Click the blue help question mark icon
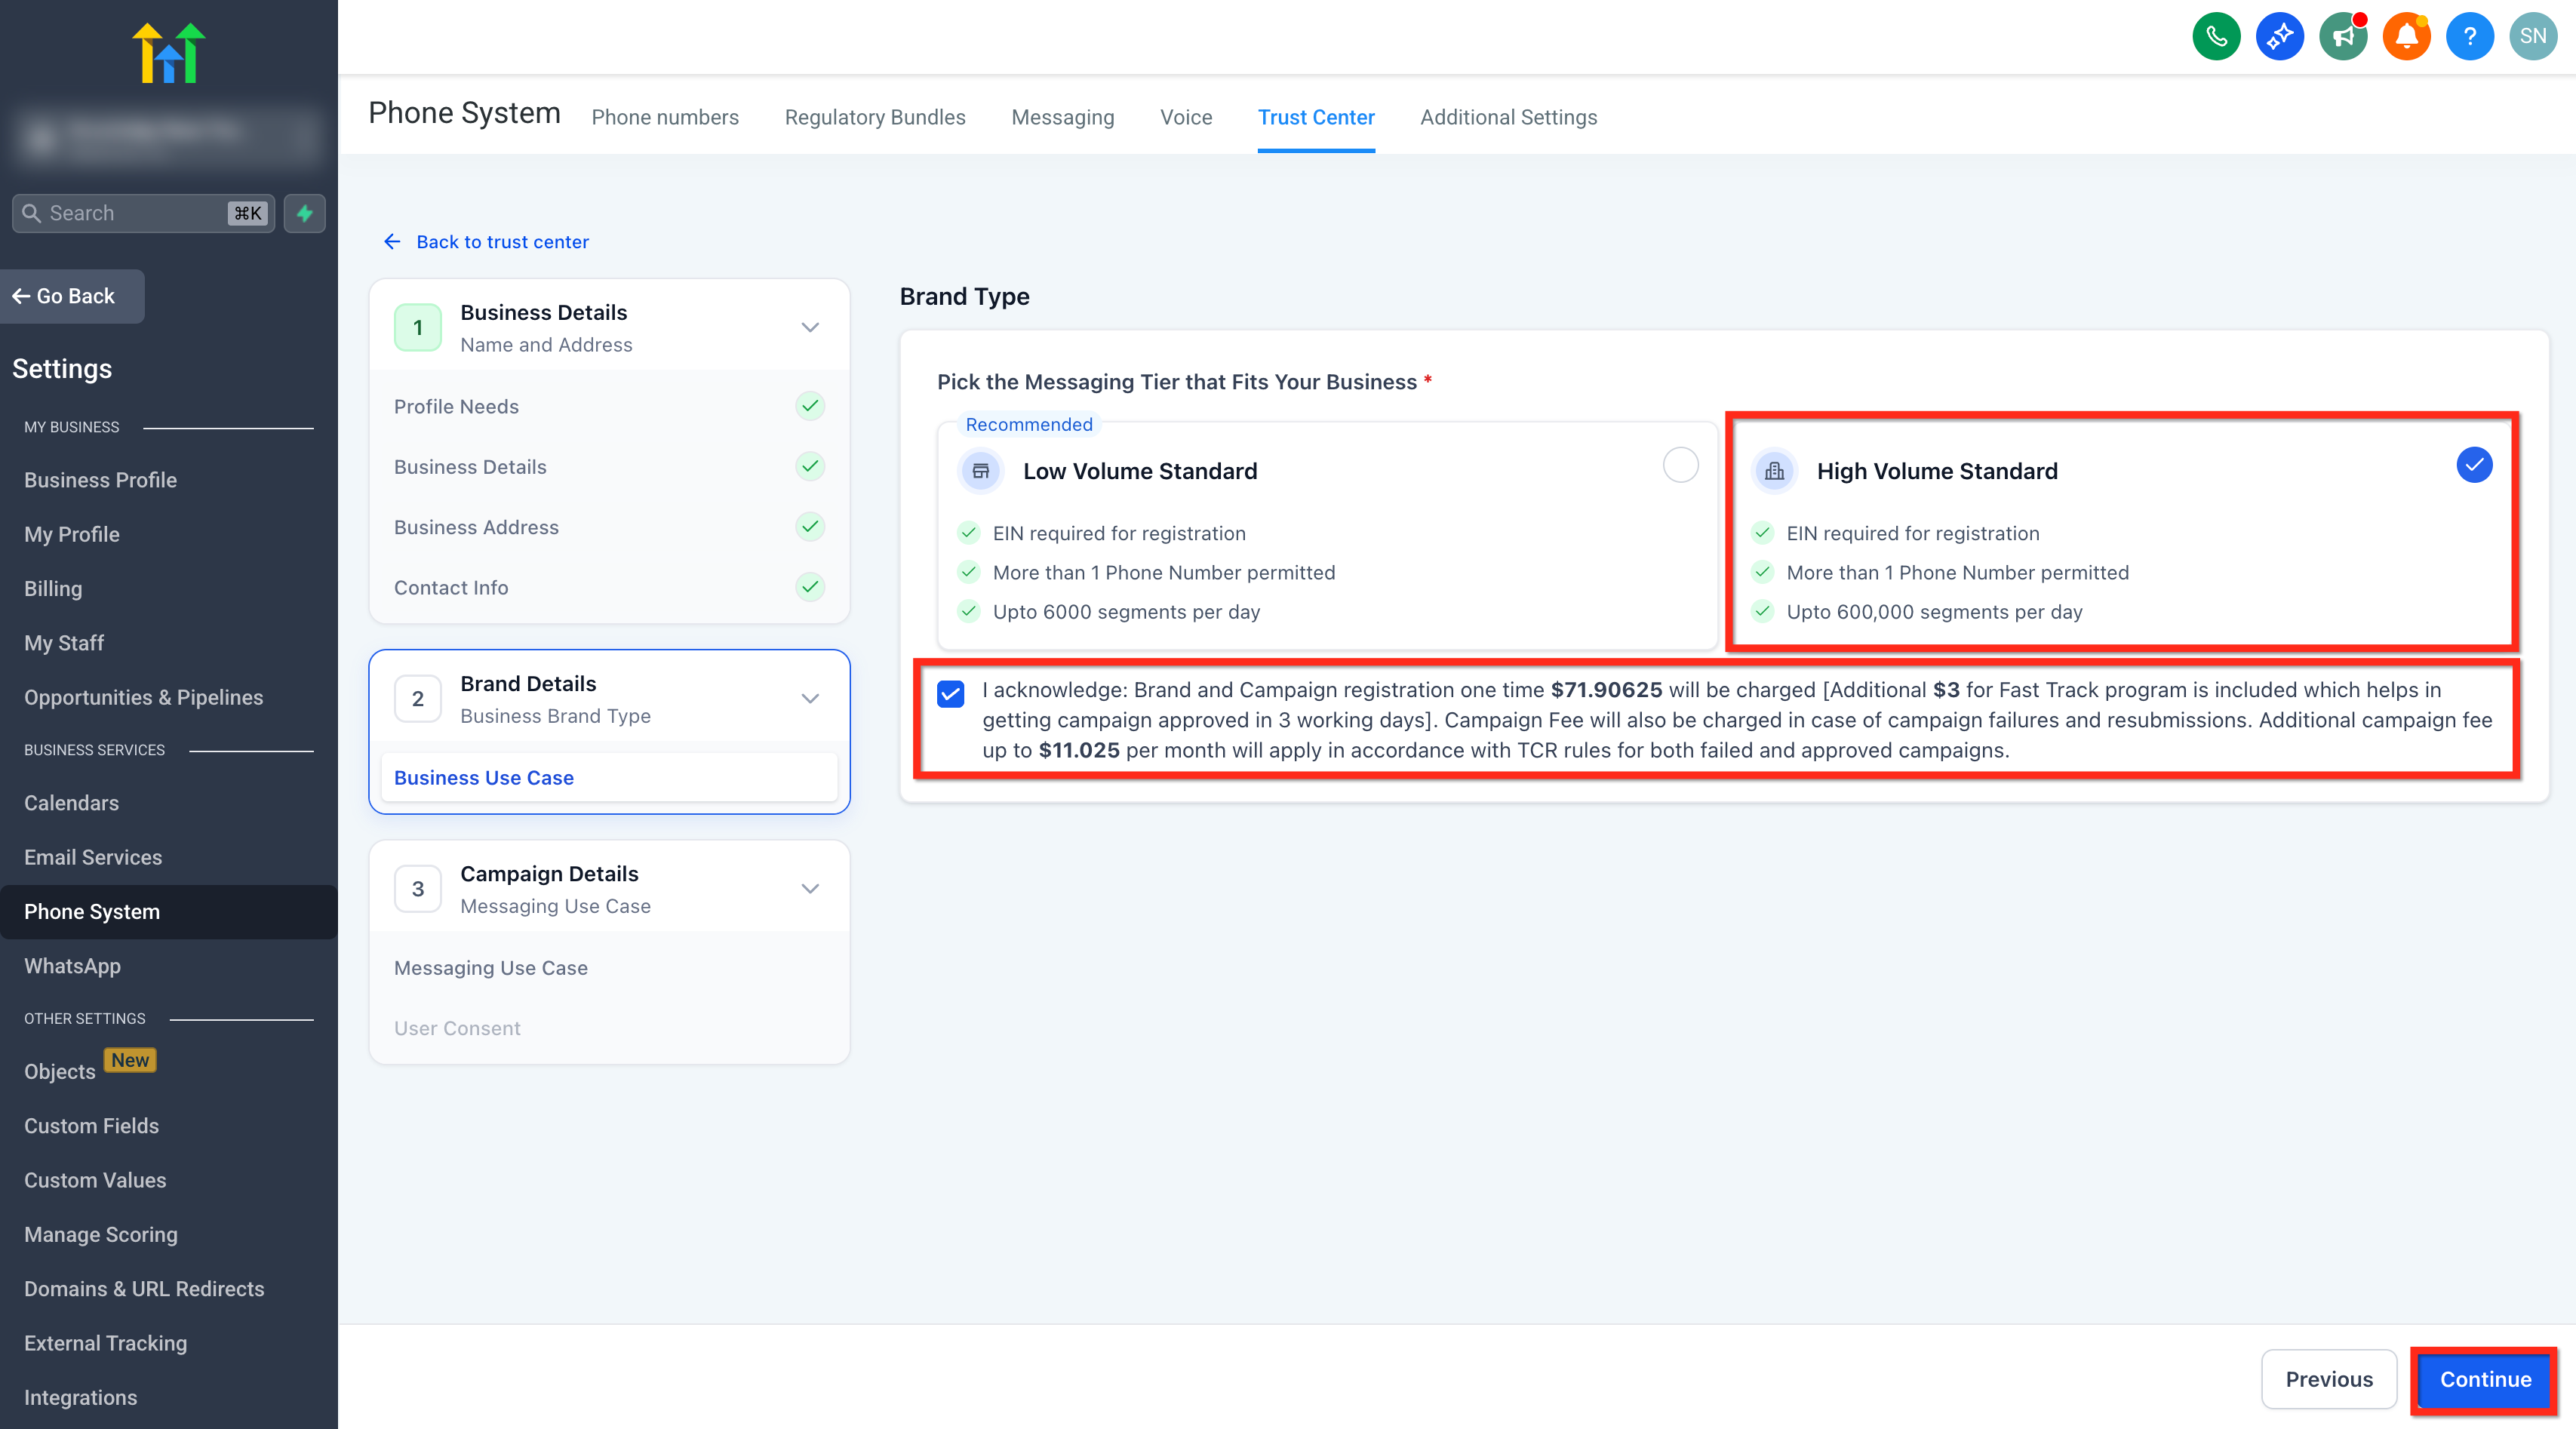 point(2469,37)
